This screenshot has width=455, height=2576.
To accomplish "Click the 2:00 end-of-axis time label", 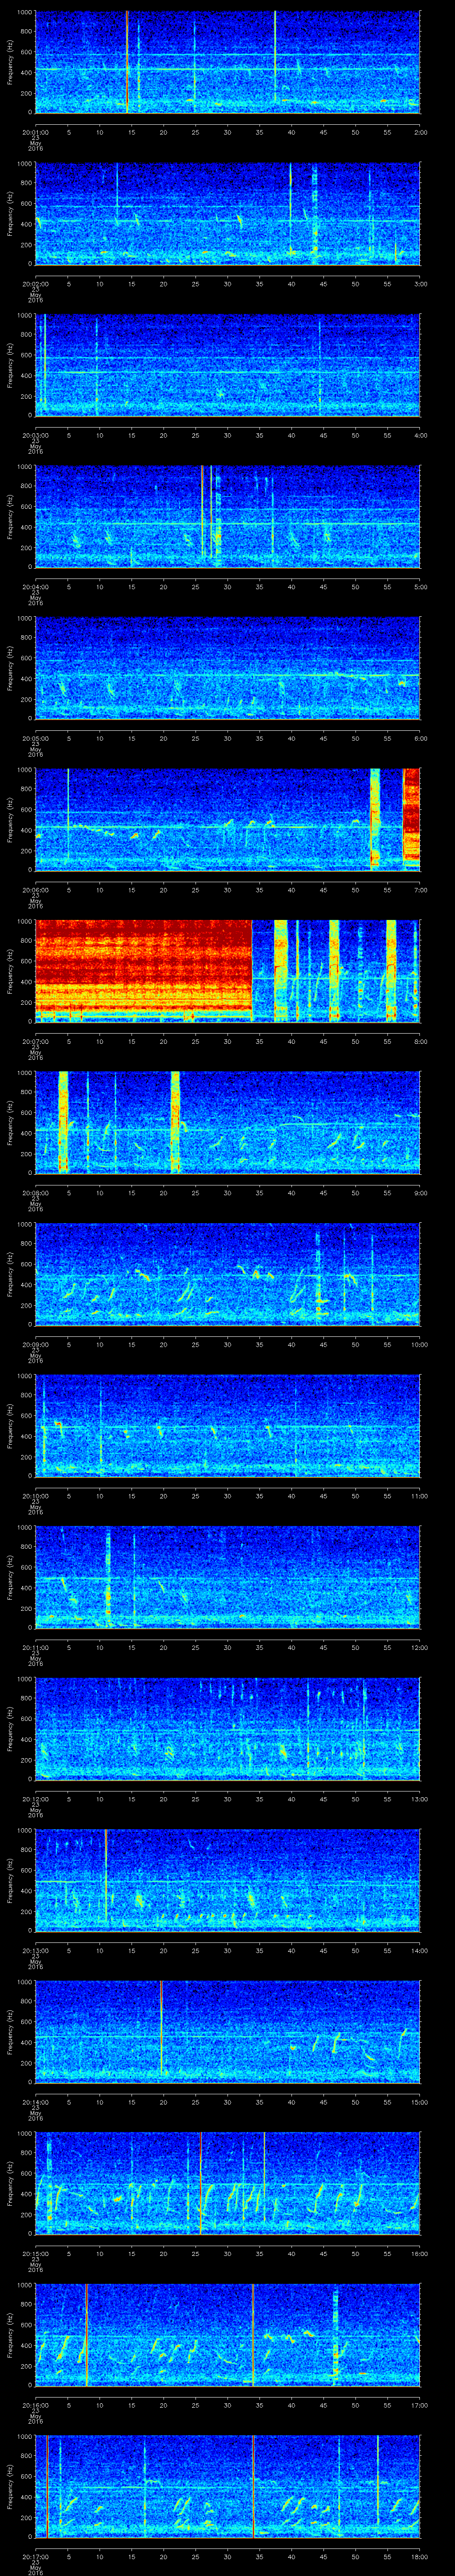I will click(x=420, y=132).
